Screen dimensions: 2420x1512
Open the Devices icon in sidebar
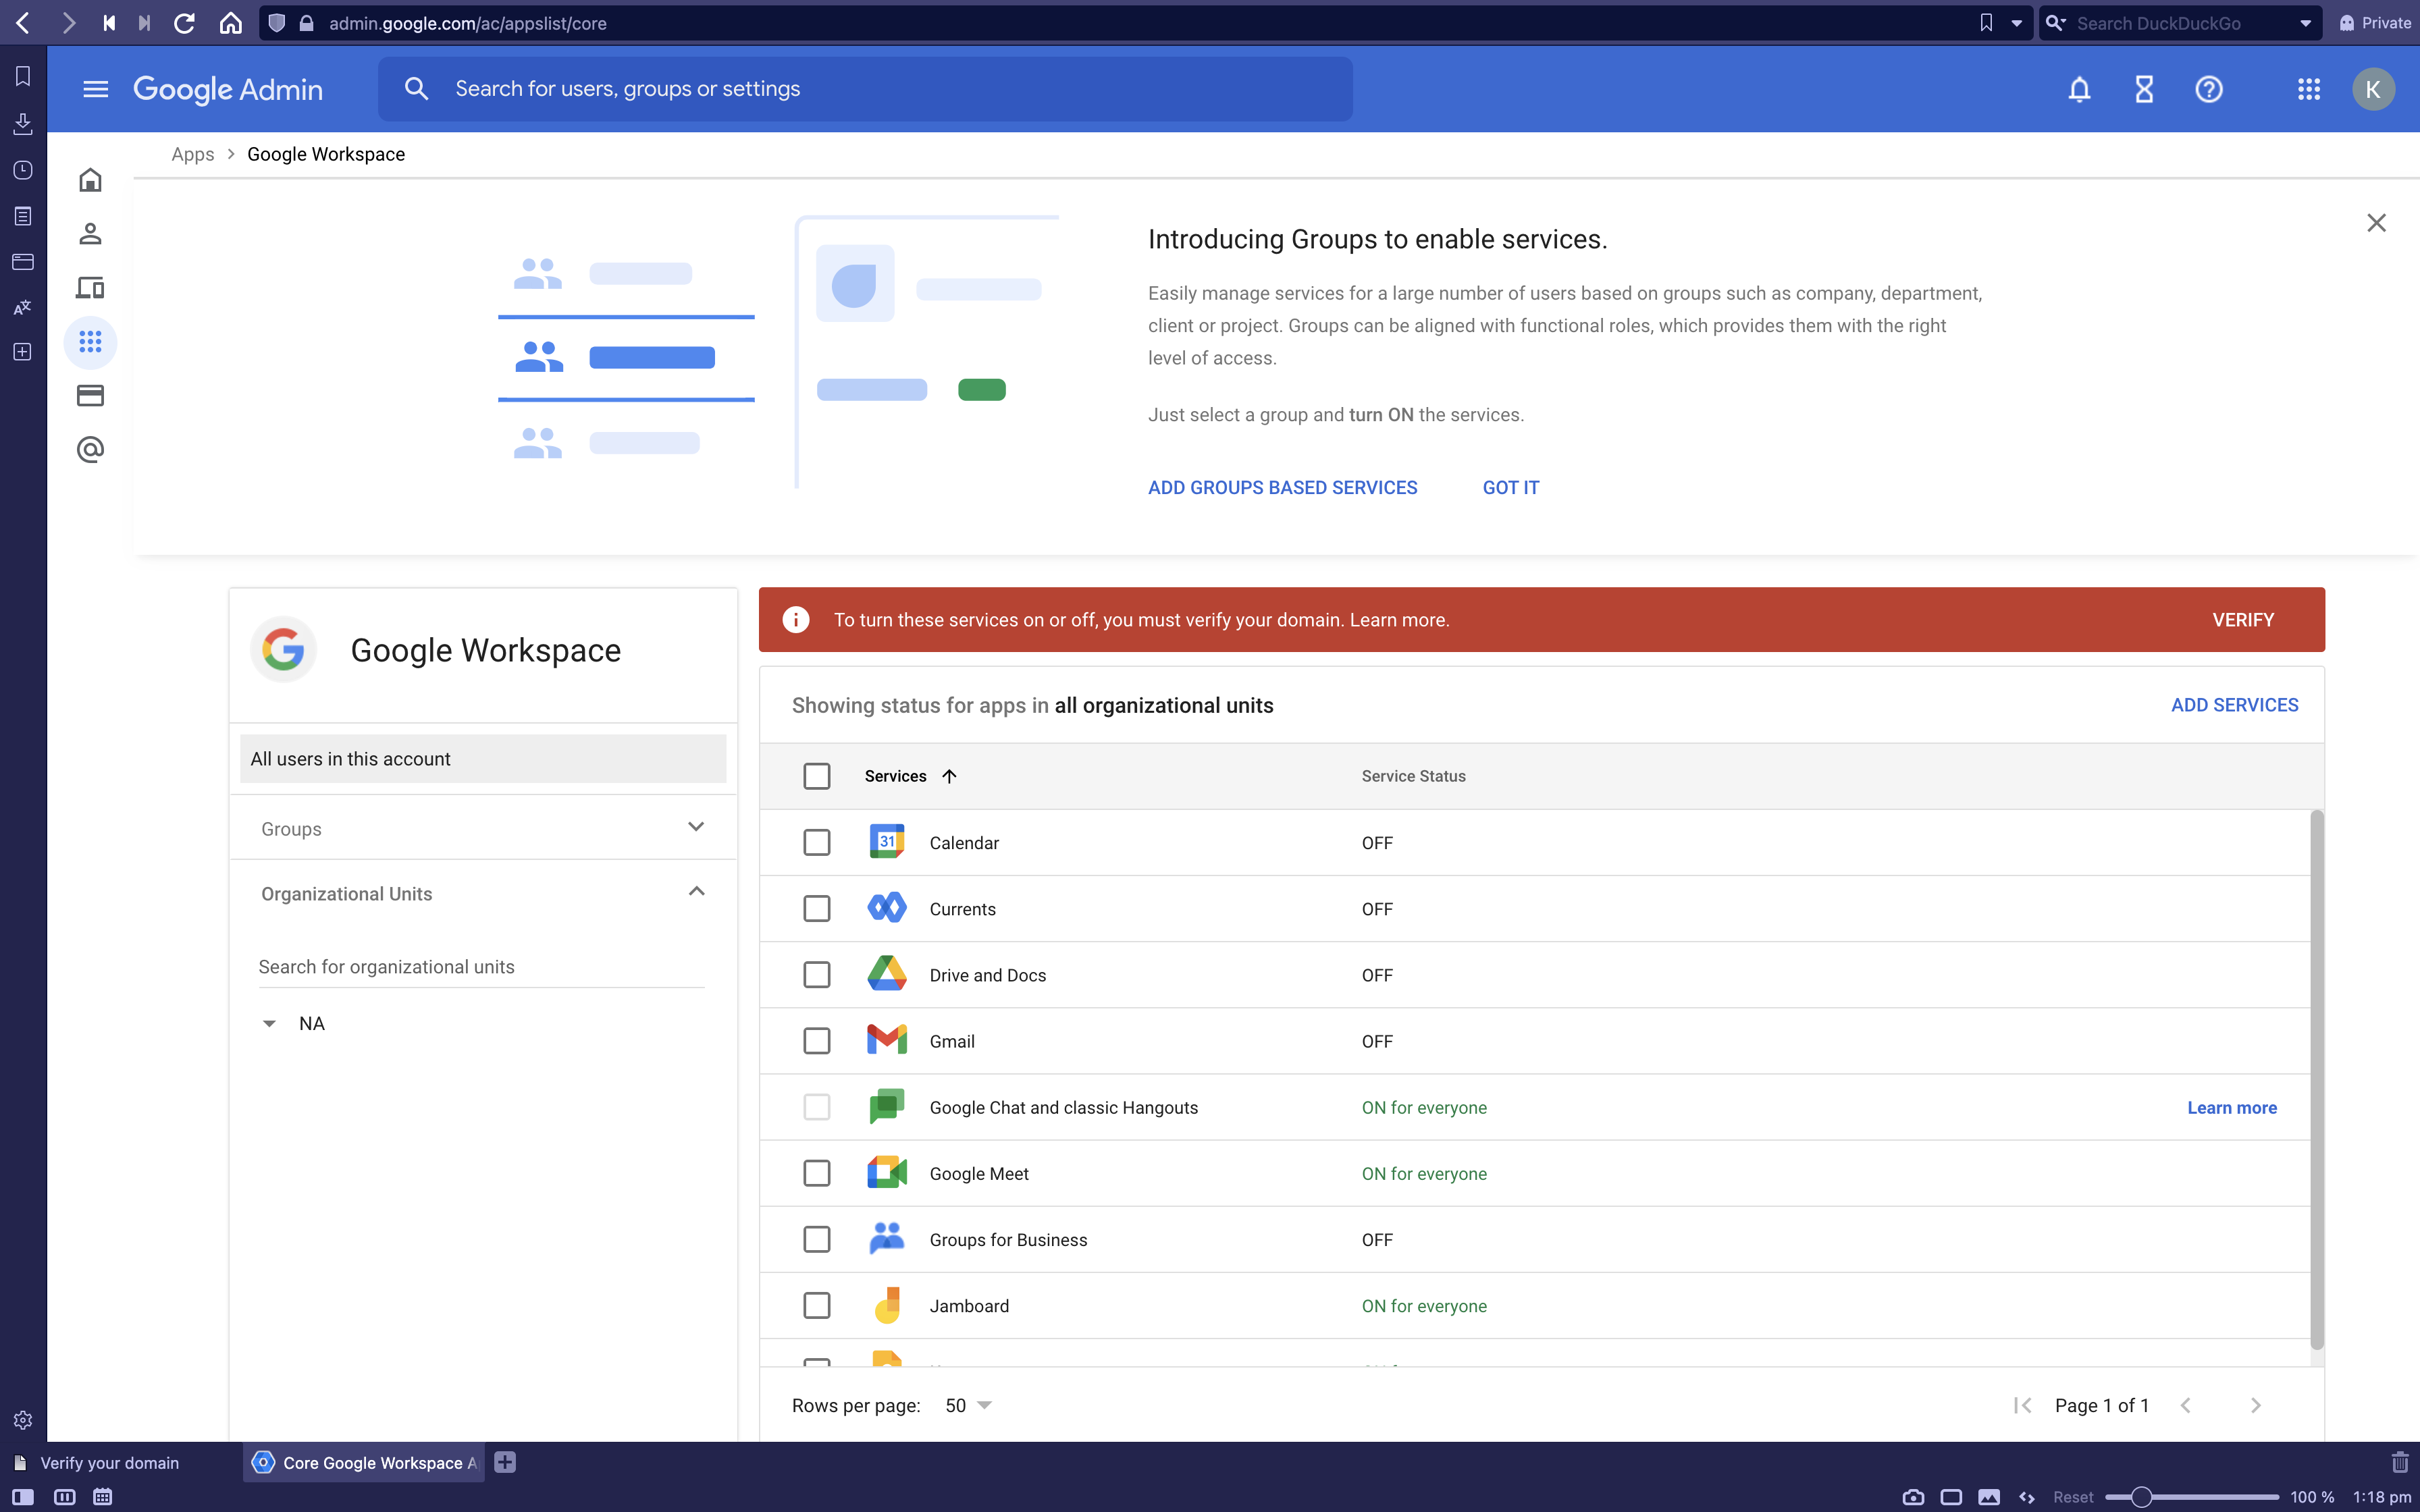coord(90,288)
